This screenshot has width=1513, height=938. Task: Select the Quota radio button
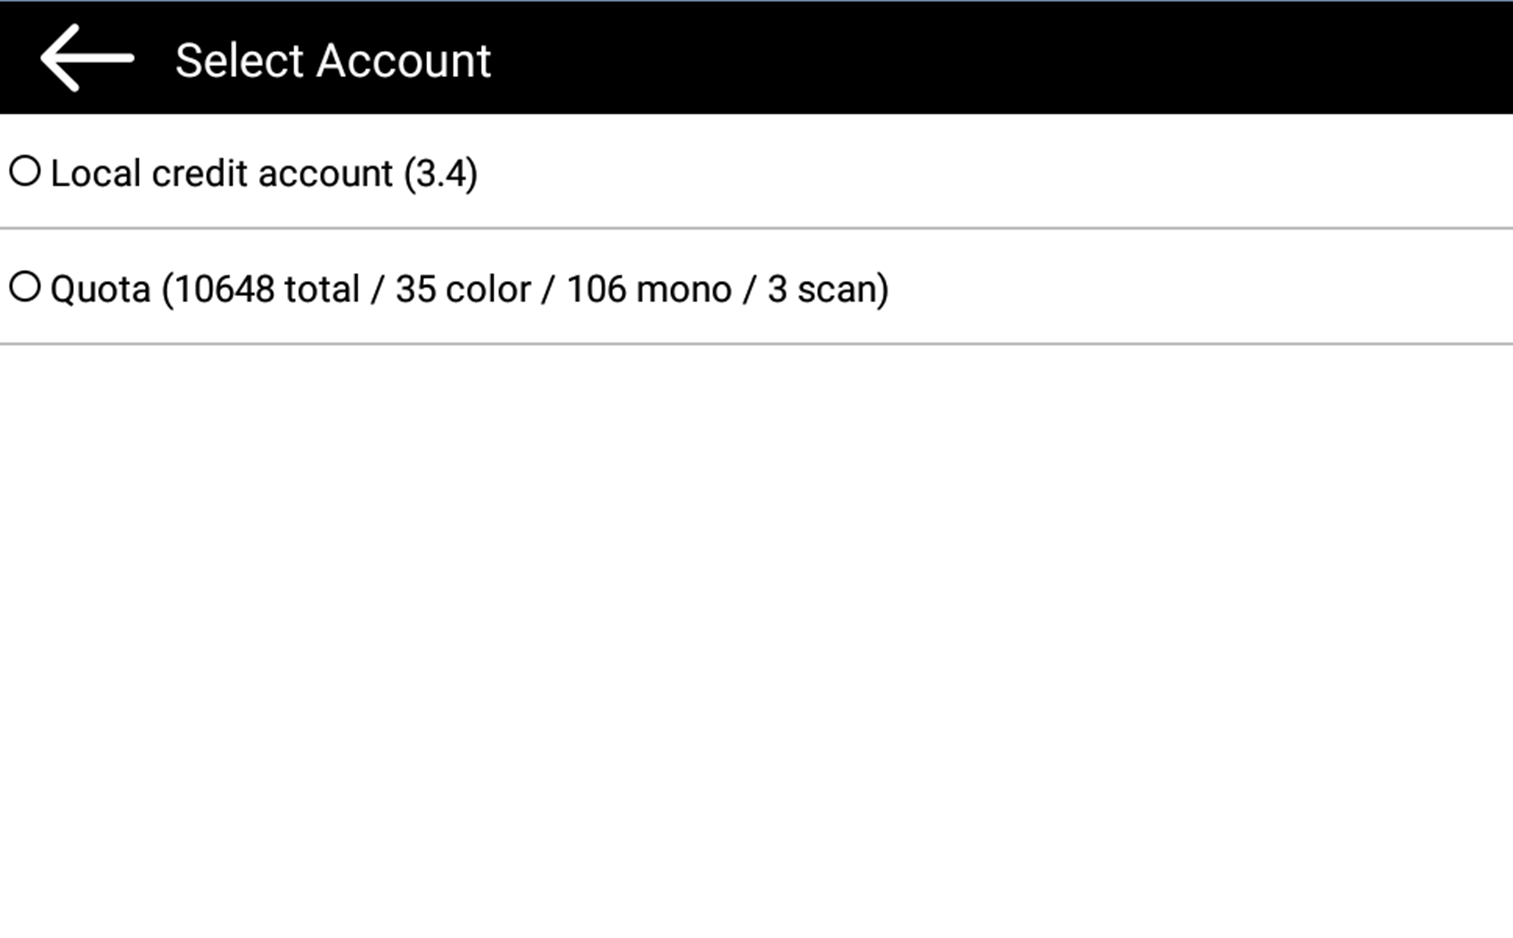[25, 288]
